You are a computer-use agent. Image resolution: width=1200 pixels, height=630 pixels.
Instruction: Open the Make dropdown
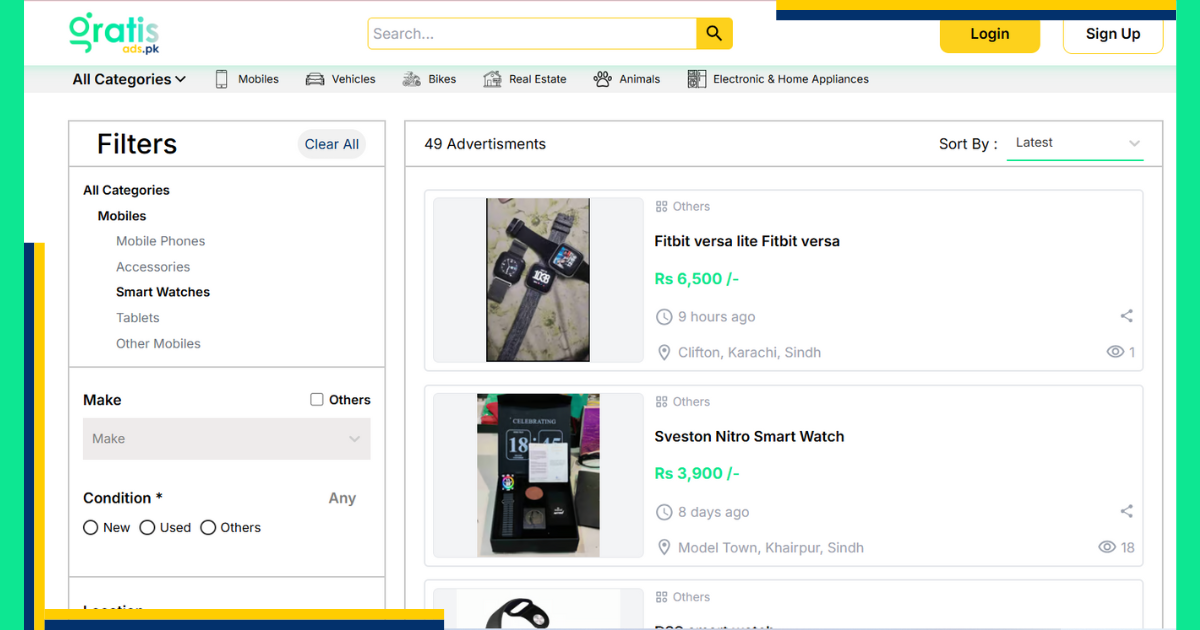227,439
